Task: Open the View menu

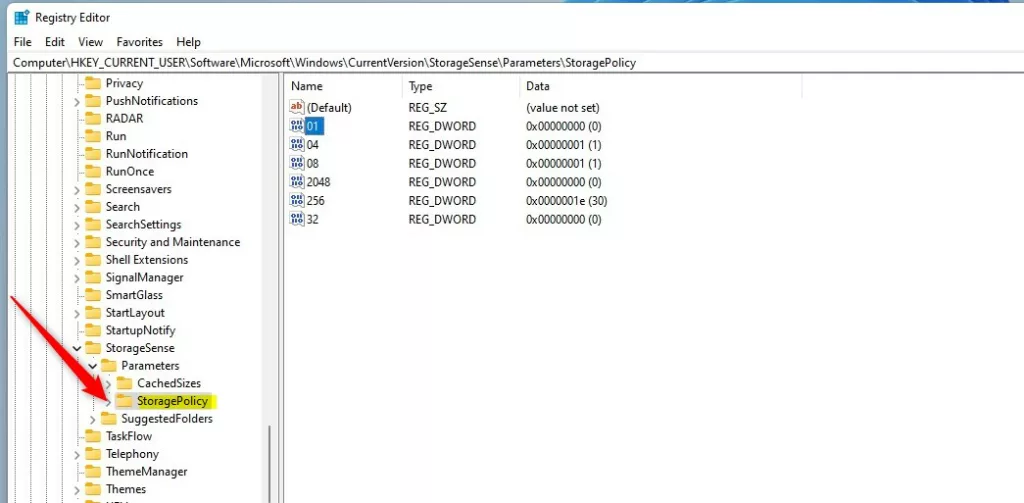Action: click(91, 42)
